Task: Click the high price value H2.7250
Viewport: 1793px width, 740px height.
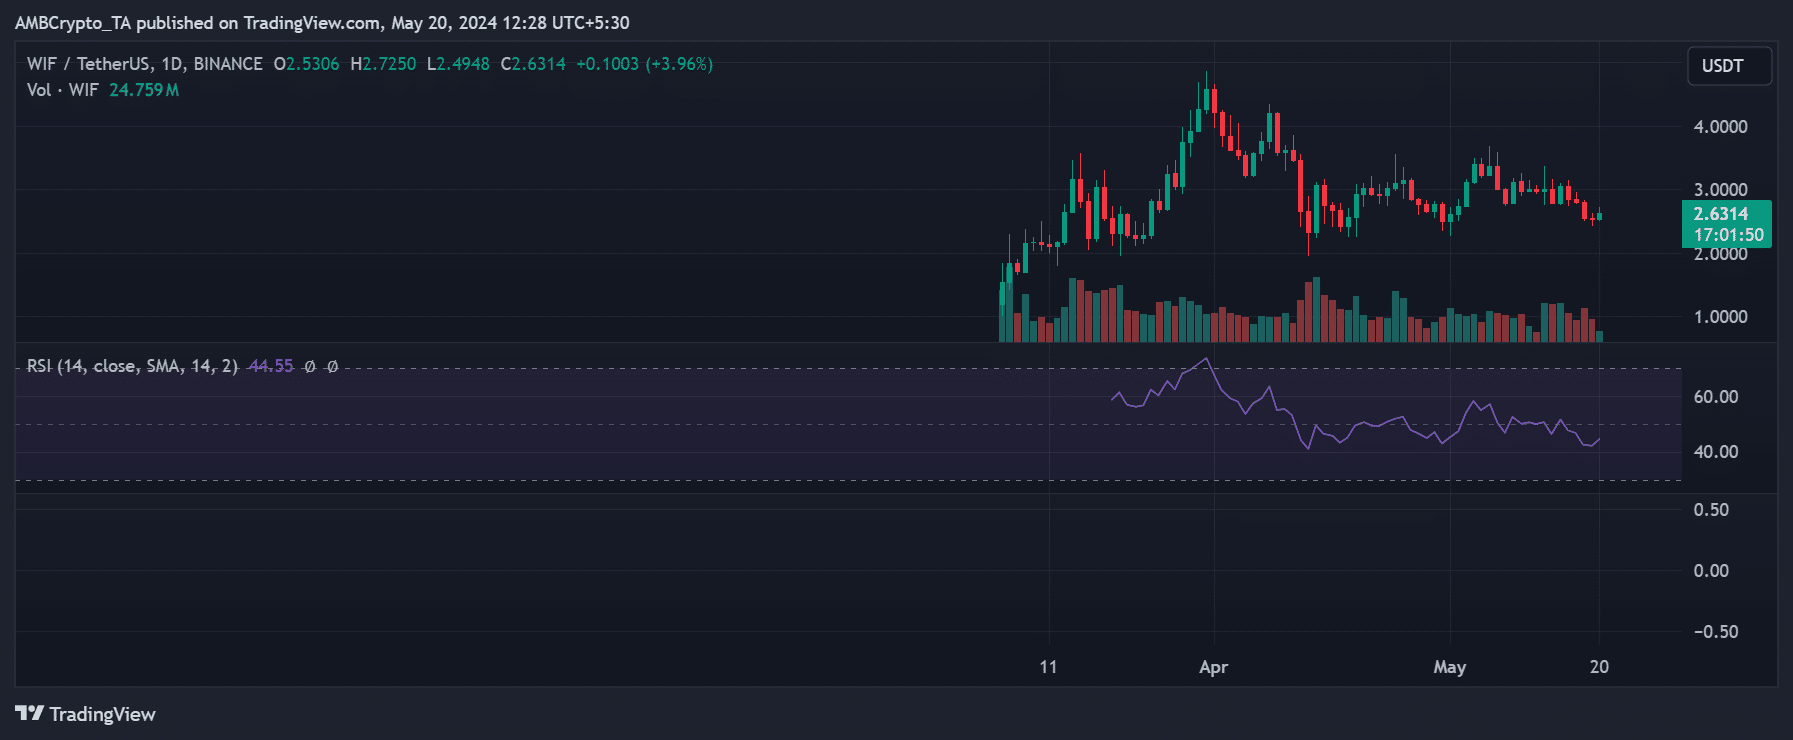Action: pos(383,64)
